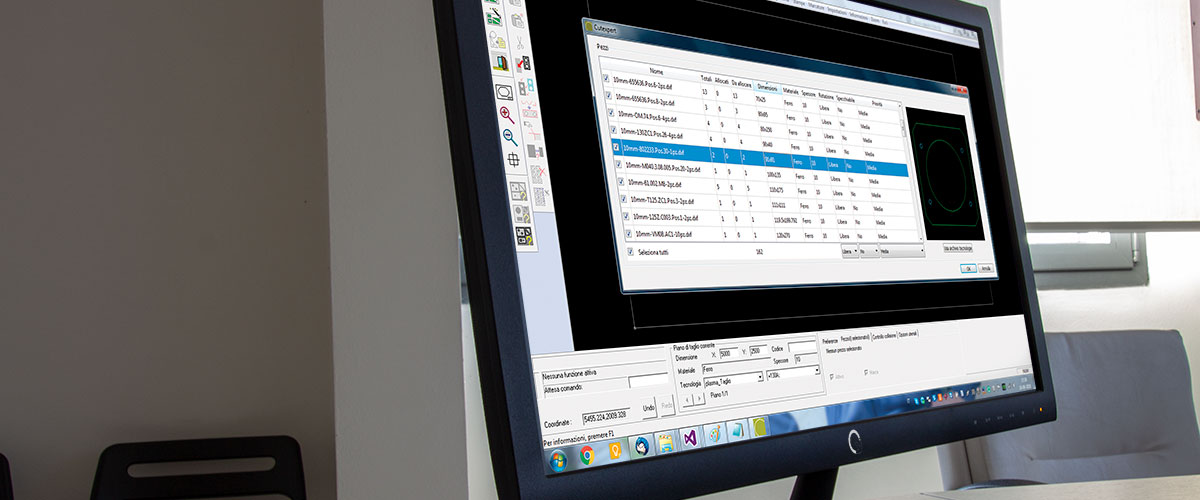Click the red arrow import icon
Screen dimensions: 1200x500
point(524,63)
